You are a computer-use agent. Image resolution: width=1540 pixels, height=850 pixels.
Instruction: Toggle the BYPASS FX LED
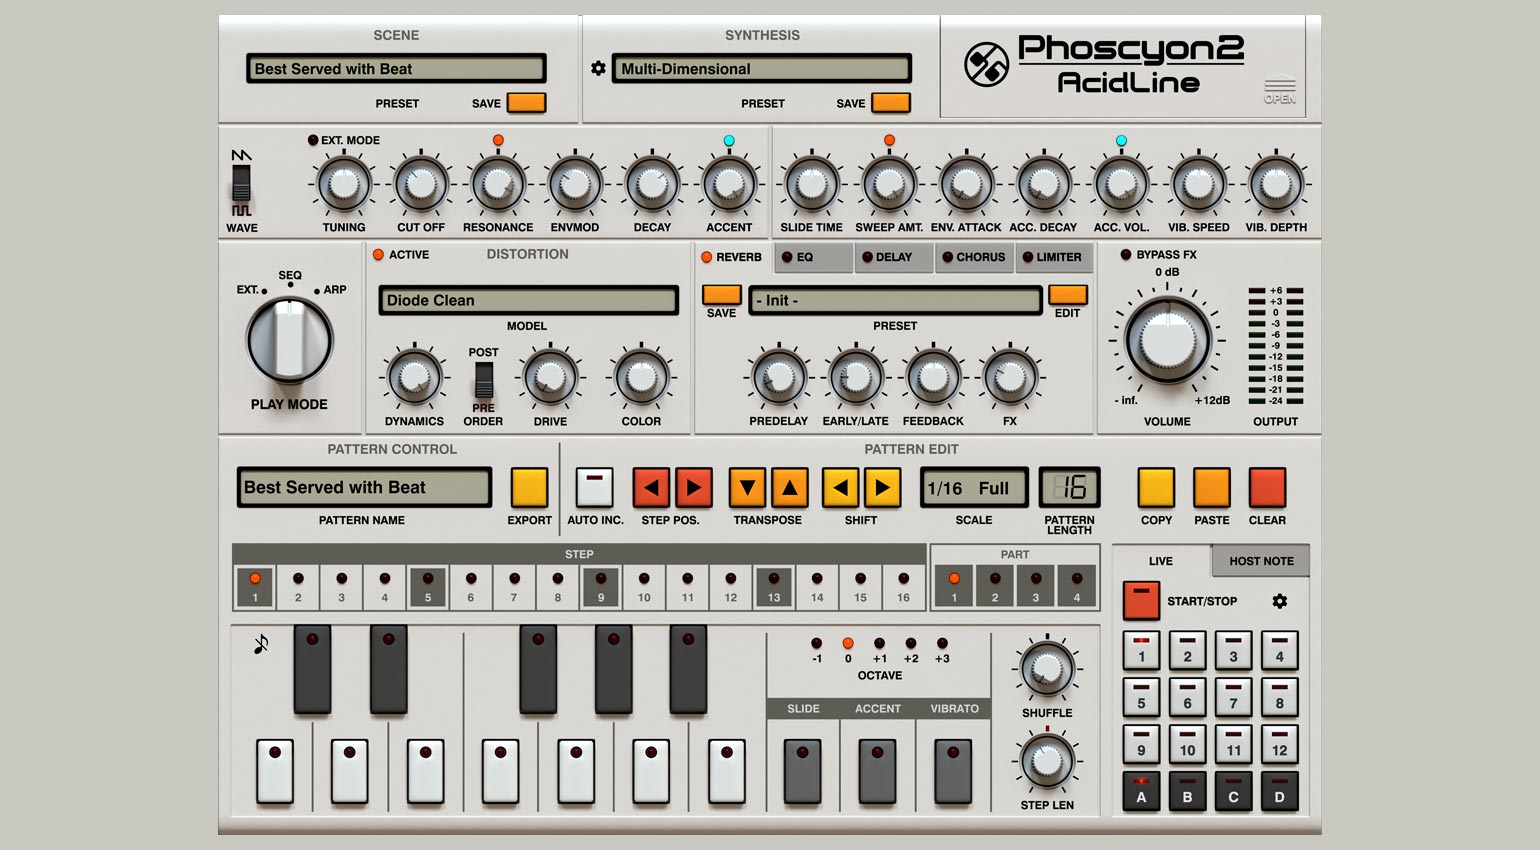point(1126,255)
